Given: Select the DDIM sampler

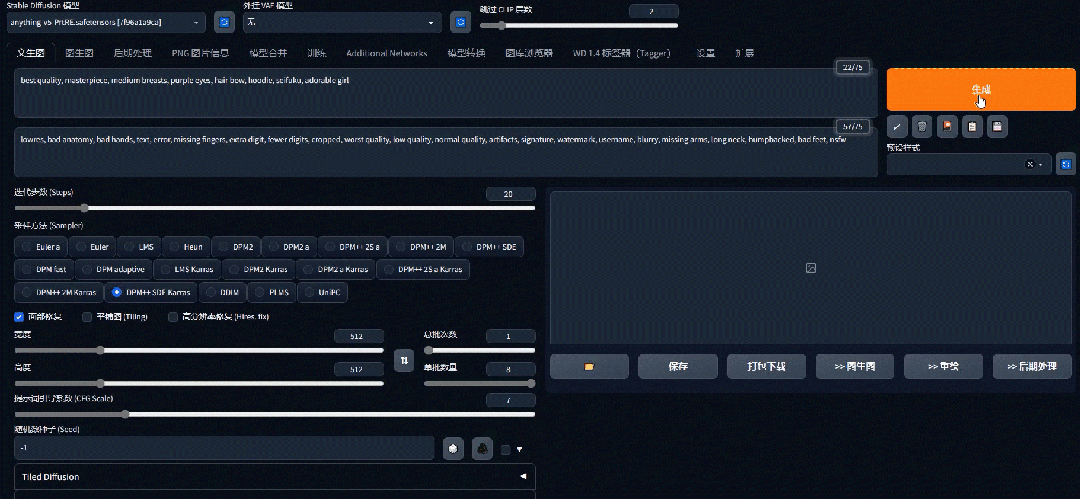Looking at the screenshot, I should (x=222, y=292).
